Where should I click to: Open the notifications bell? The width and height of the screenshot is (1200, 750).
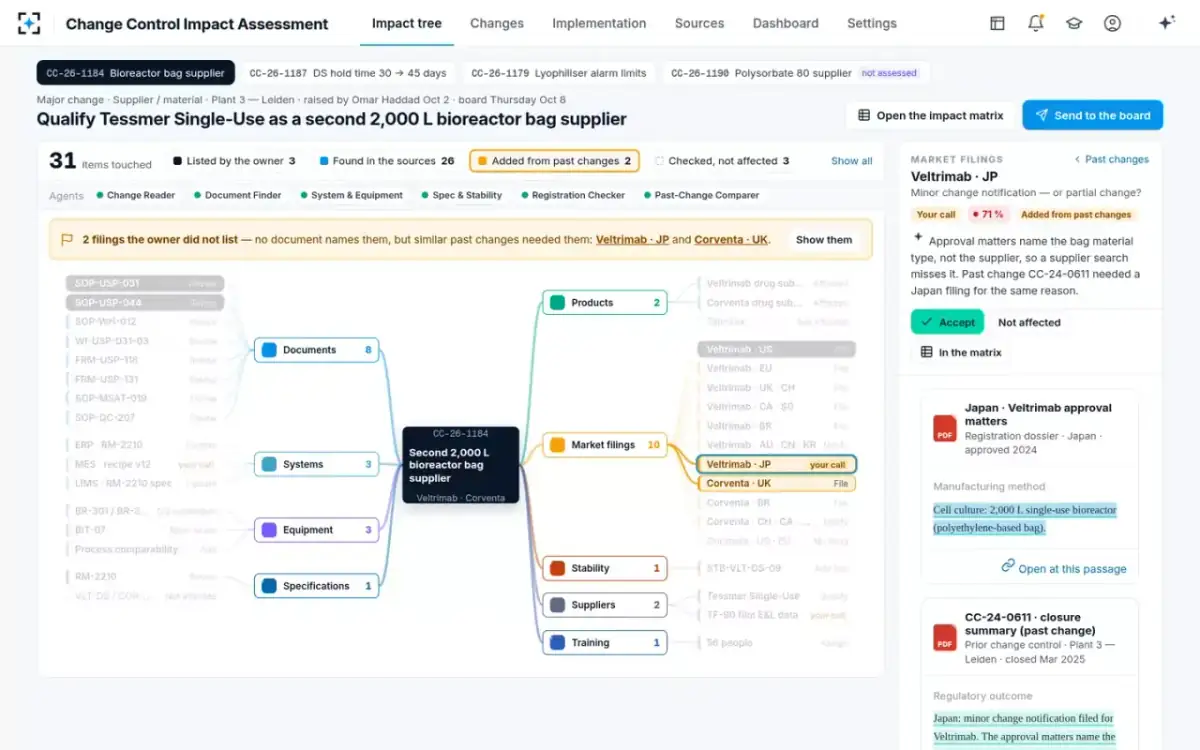coord(1035,23)
